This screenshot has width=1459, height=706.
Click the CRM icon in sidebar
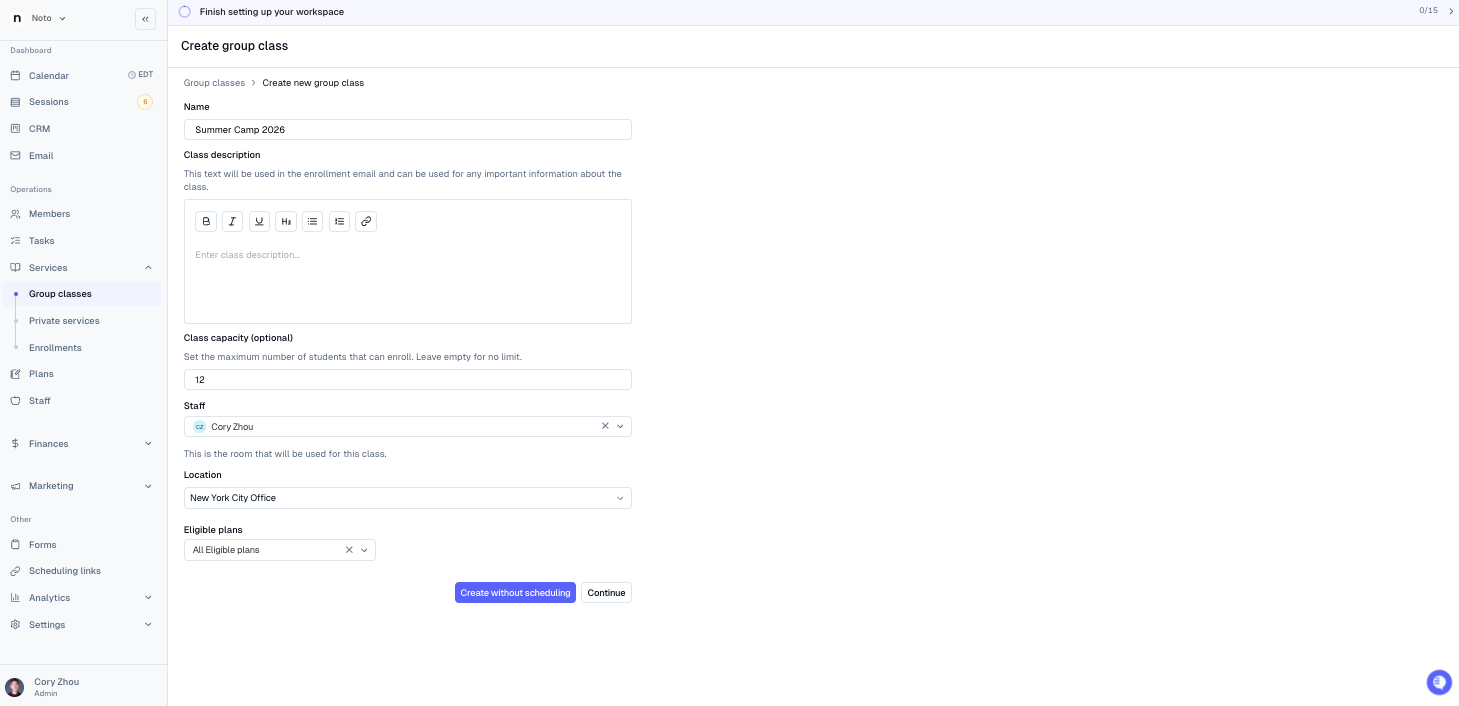15,129
